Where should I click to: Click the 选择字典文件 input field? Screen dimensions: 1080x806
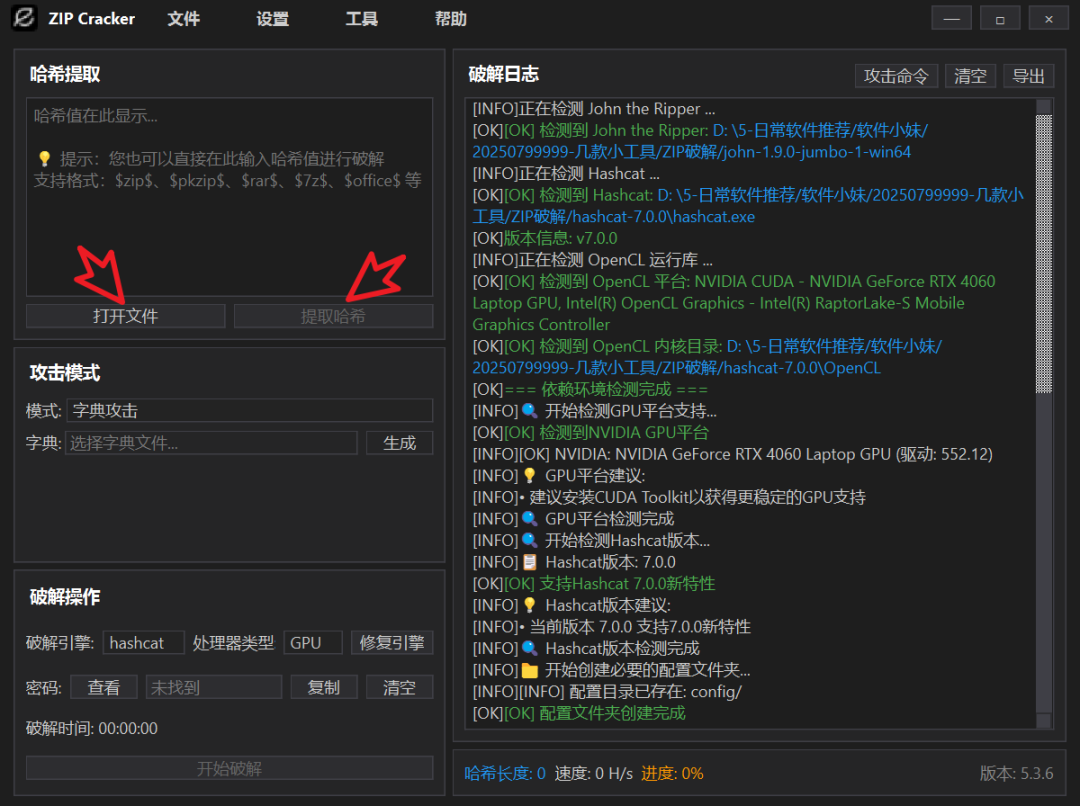(x=211, y=442)
